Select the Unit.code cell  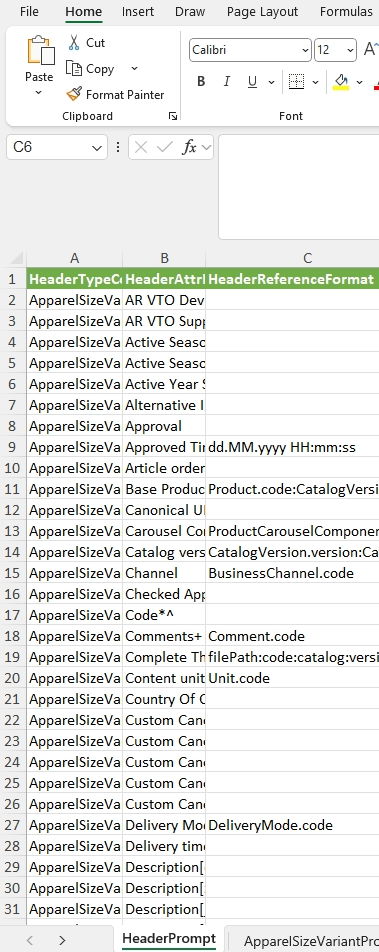(292, 678)
